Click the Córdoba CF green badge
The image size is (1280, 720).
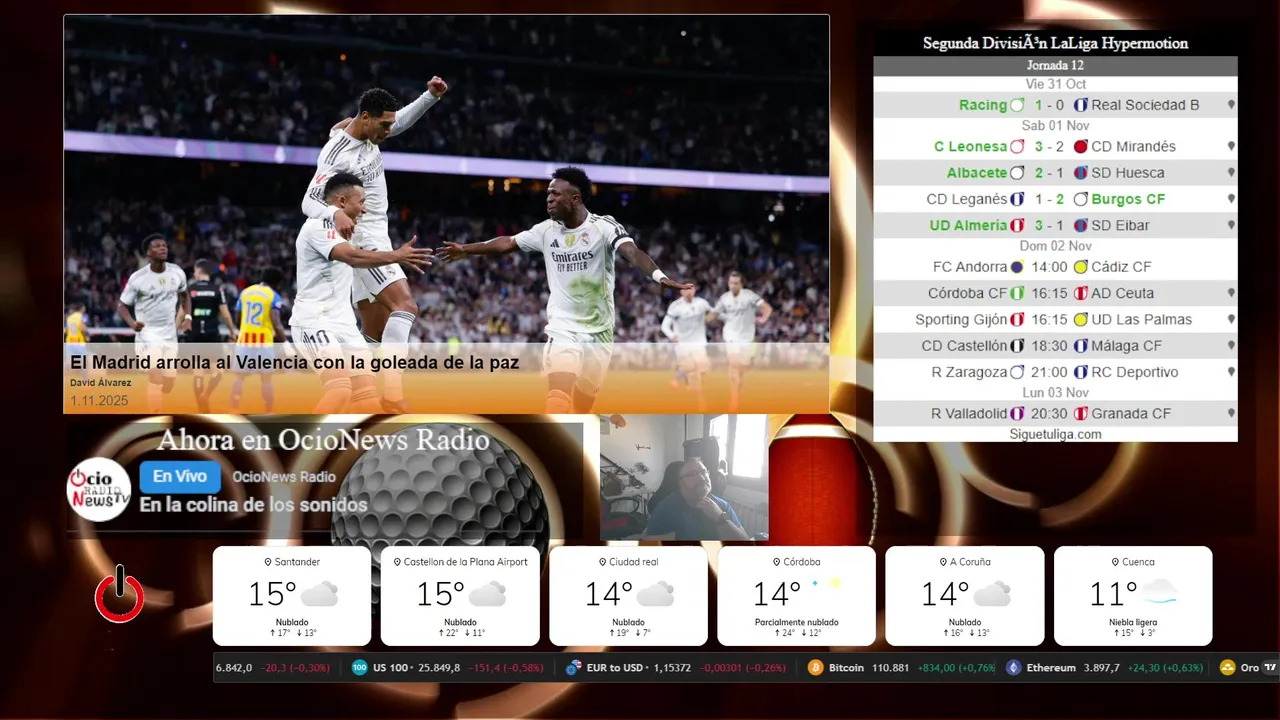(x=1017, y=293)
